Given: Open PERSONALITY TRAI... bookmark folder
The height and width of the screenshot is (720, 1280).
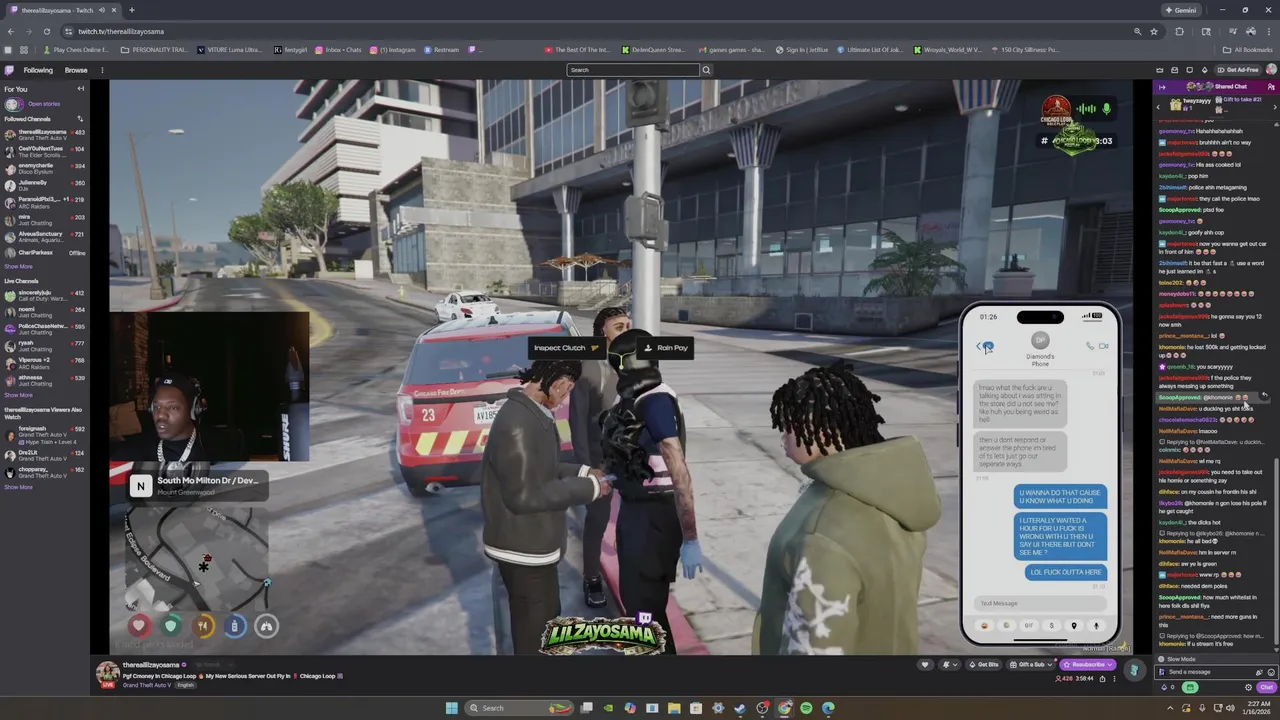Looking at the screenshot, I should (154, 50).
